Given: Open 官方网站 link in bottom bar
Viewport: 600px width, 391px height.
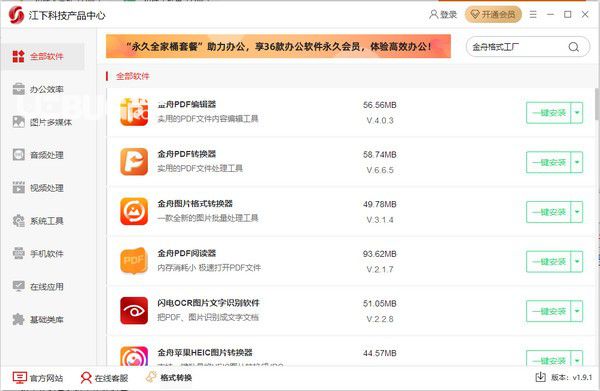Looking at the screenshot, I should pos(38,378).
